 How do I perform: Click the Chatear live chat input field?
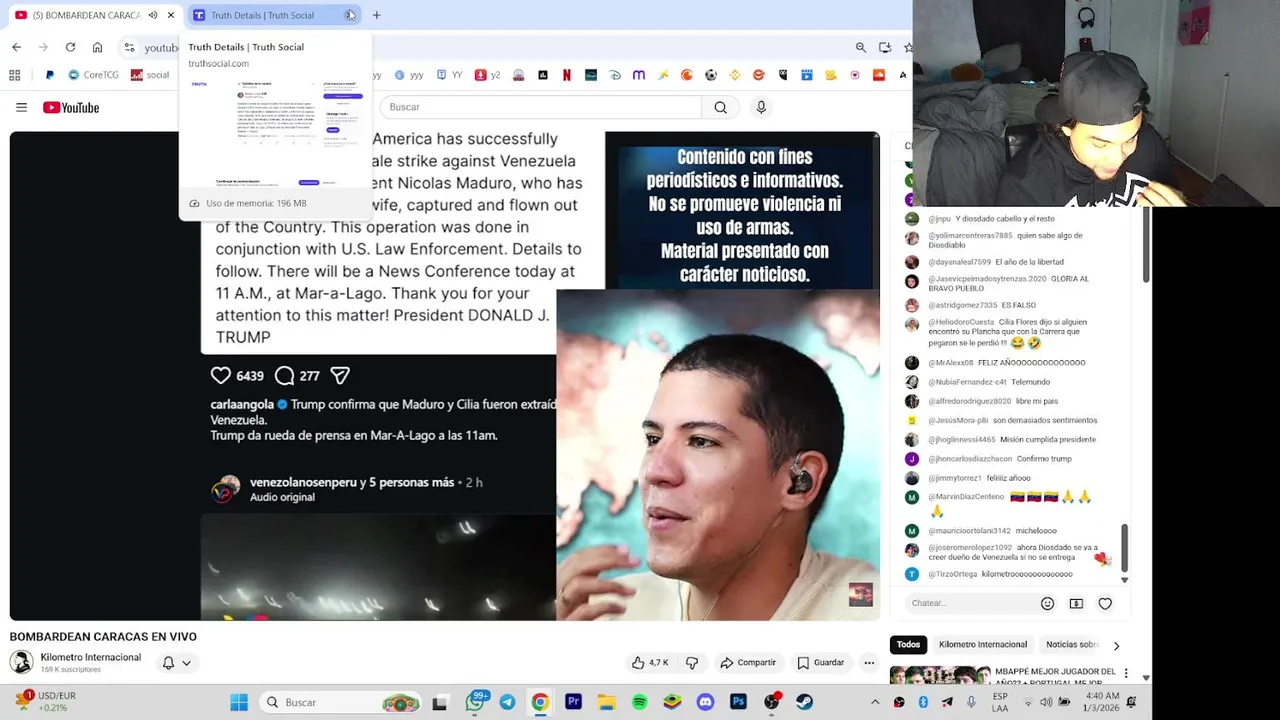[970, 603]
